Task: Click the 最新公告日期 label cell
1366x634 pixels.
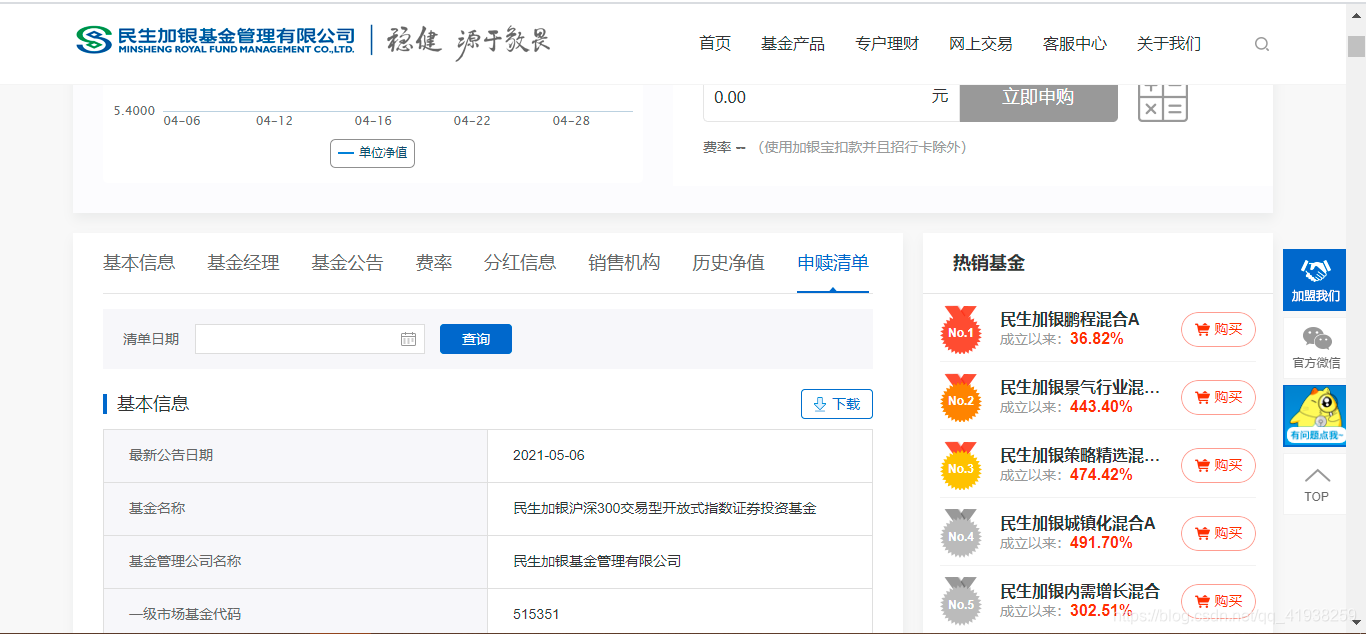Action: [x=295, y=456]
